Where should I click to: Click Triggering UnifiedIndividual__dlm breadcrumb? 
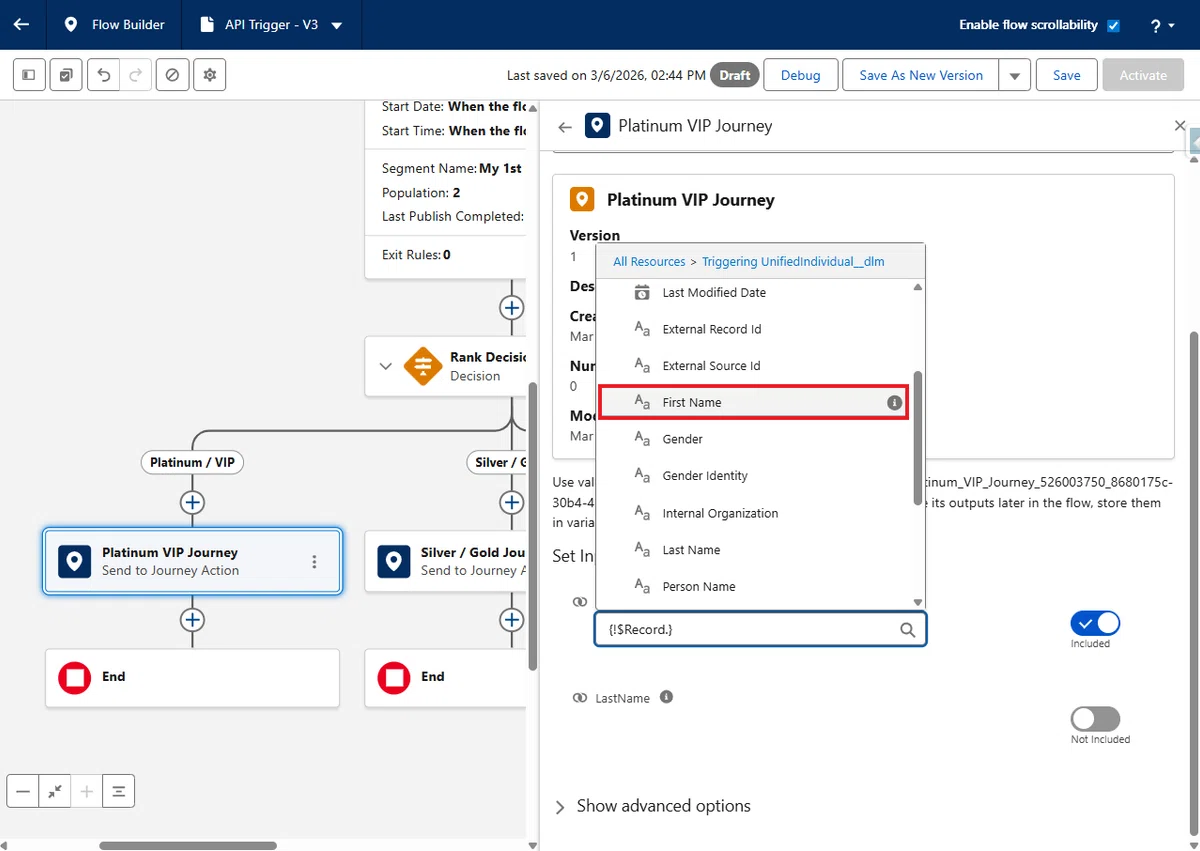(793, 261)
